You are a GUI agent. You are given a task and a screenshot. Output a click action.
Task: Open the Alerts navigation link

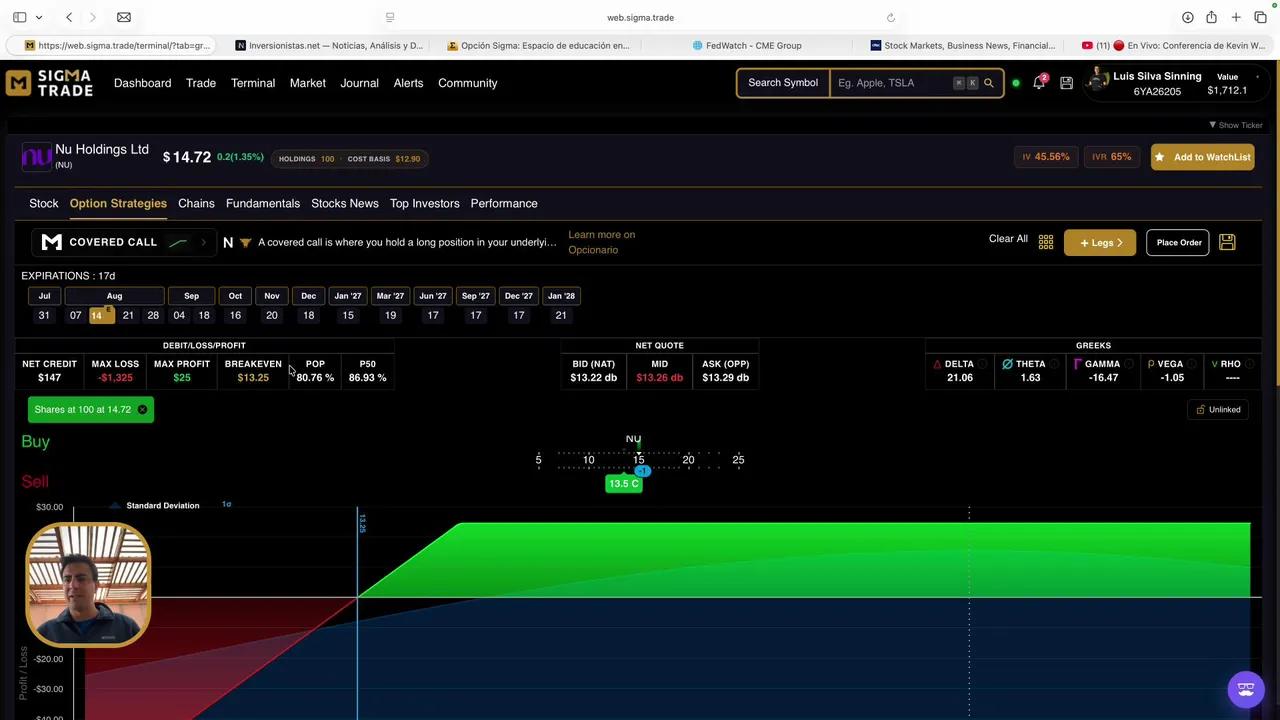point(408,83)
